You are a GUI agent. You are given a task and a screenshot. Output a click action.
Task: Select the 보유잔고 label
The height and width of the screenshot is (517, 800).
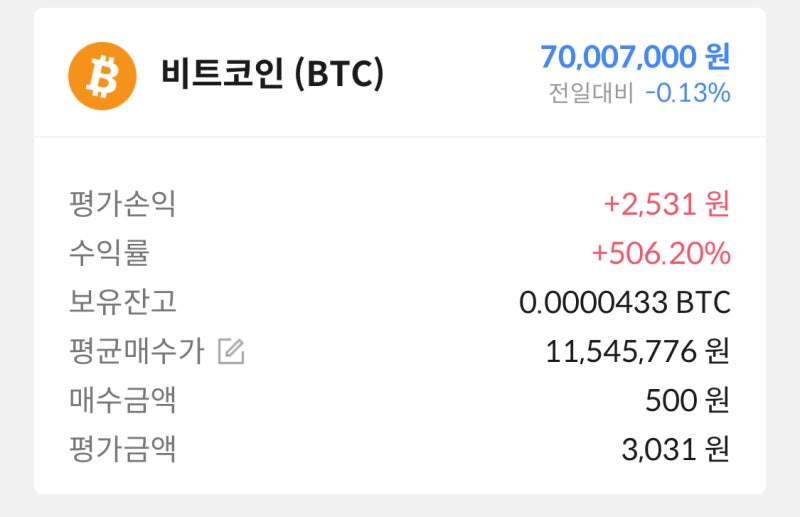tap(122, 302)
